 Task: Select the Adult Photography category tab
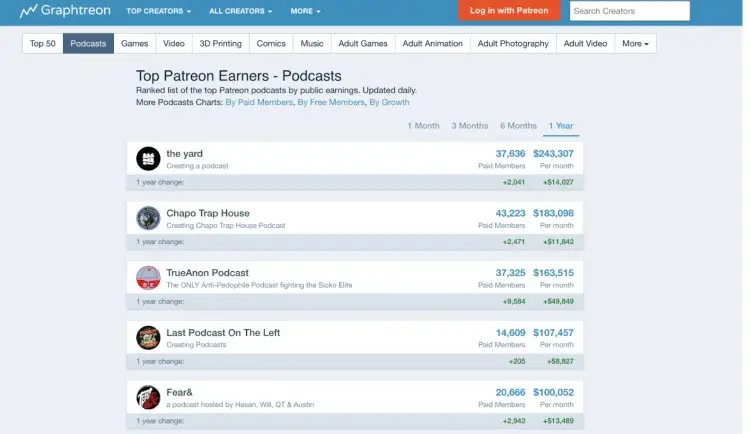(x=513, y=44)
